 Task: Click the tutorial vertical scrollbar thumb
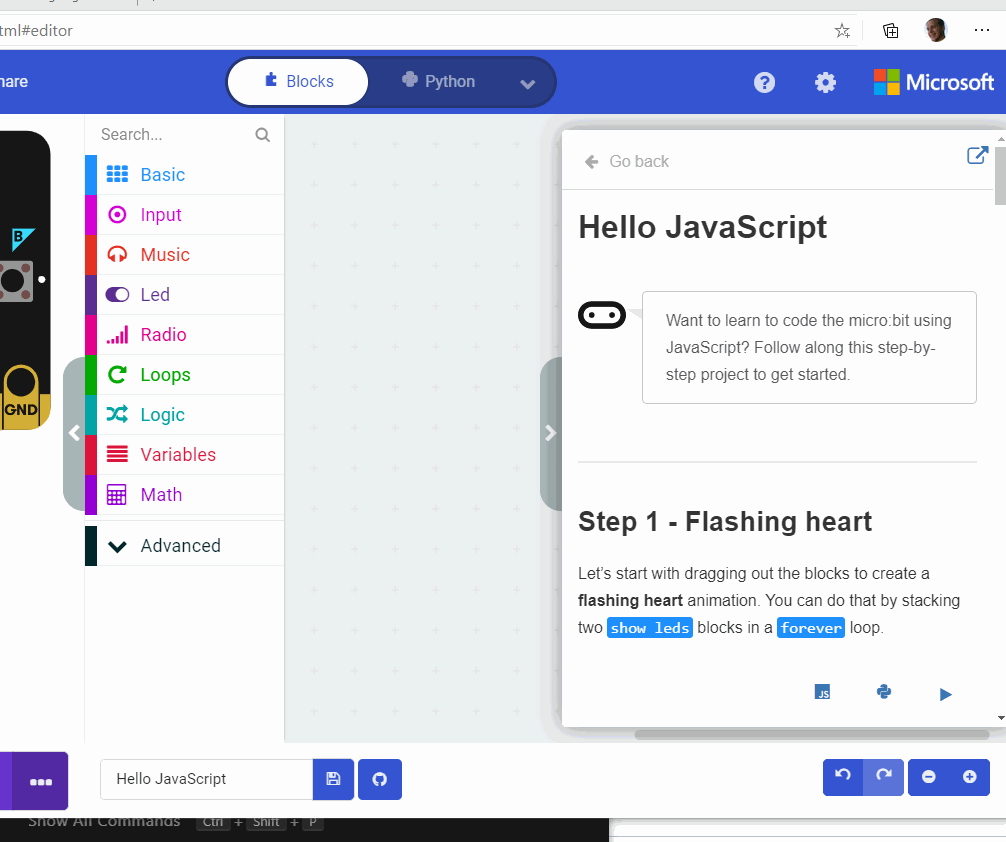(x=1000, y=175)
